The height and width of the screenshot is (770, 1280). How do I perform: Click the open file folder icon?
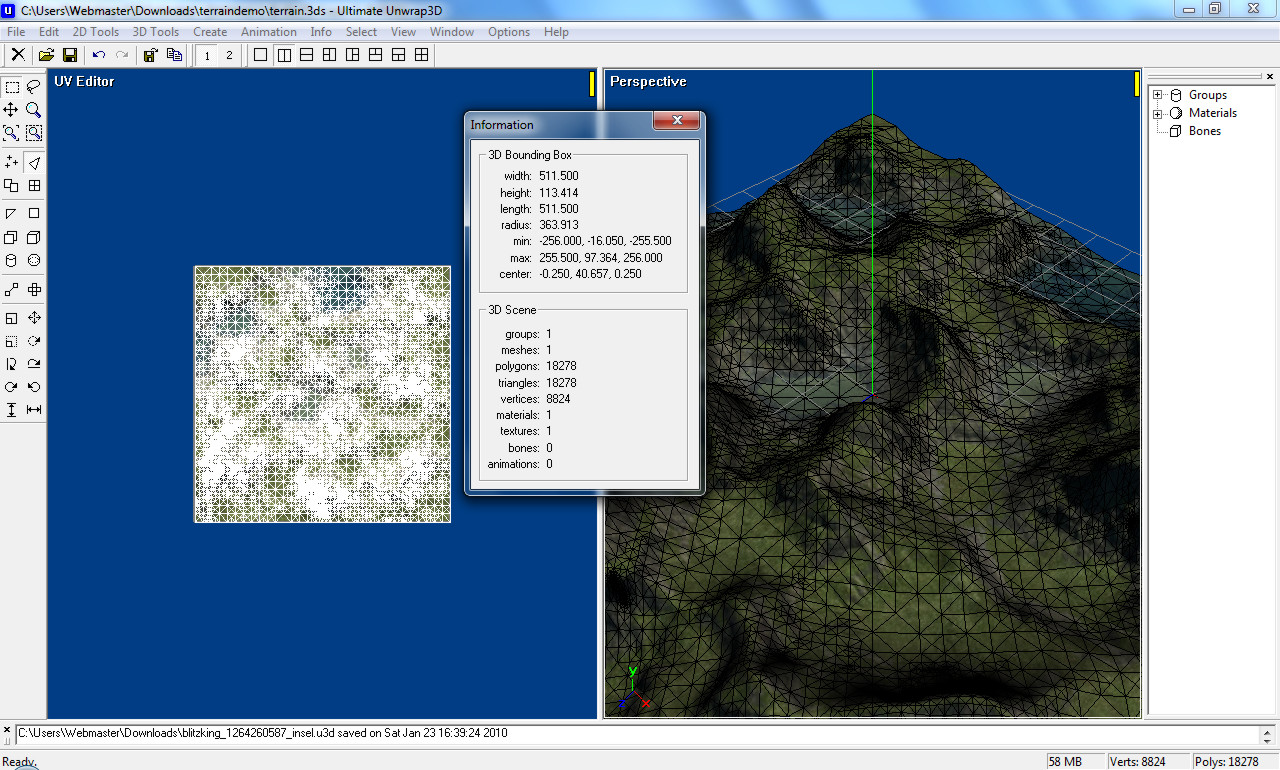(47, 55)
